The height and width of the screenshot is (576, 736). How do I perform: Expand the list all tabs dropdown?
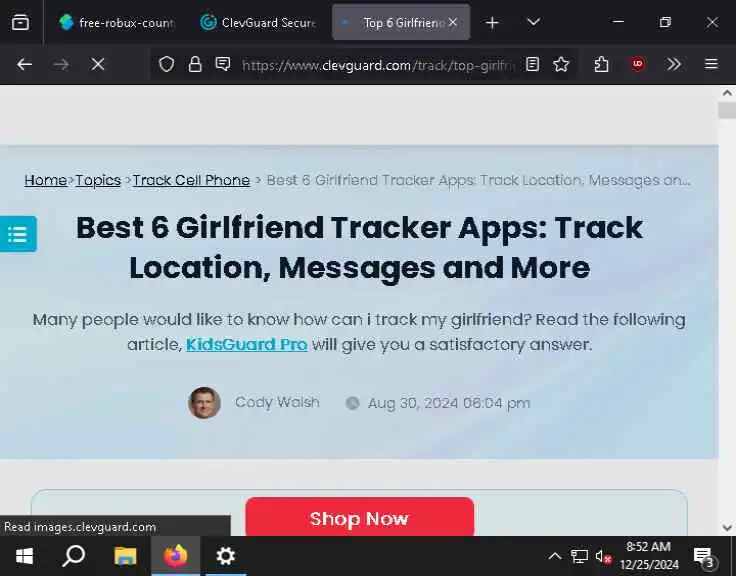533,22
